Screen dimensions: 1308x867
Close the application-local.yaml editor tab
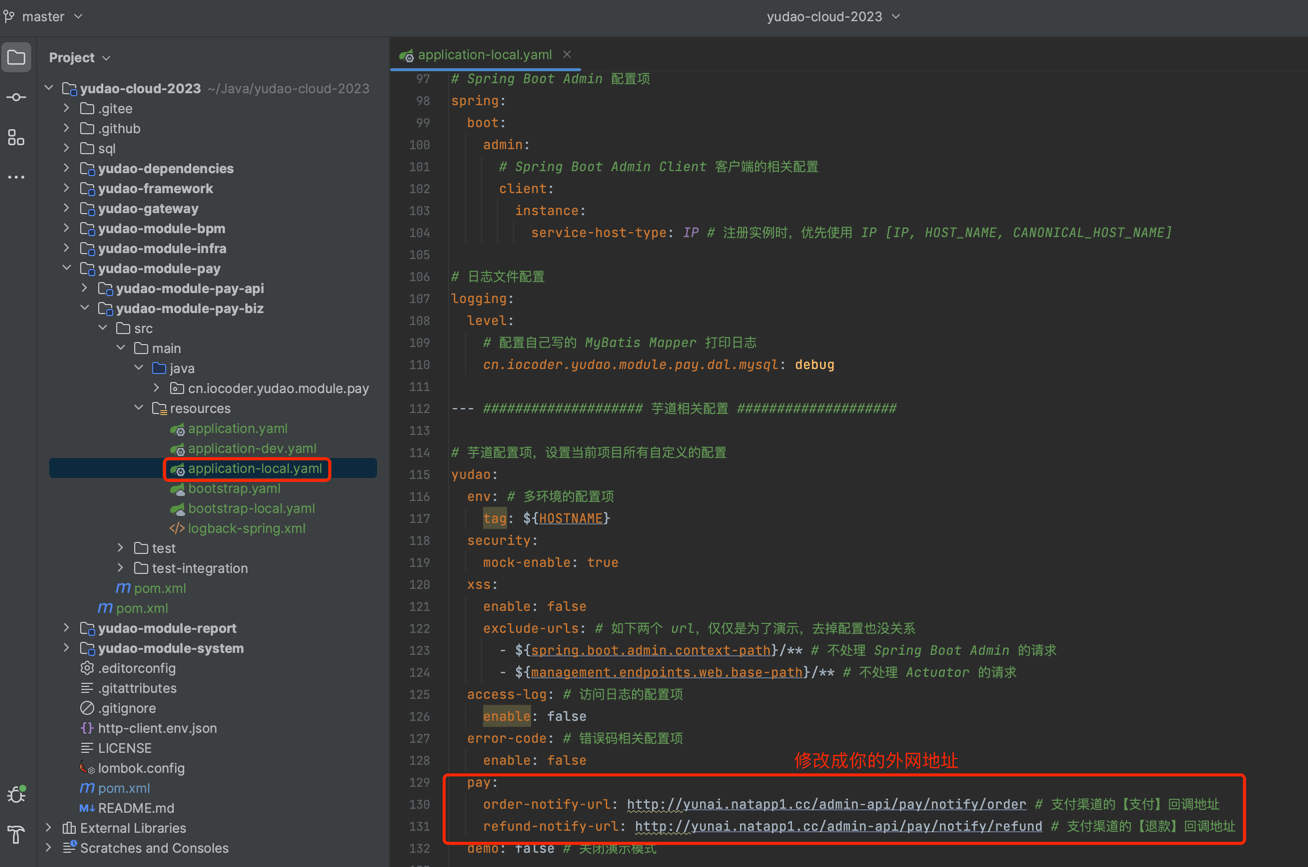[x=567, y=55]
